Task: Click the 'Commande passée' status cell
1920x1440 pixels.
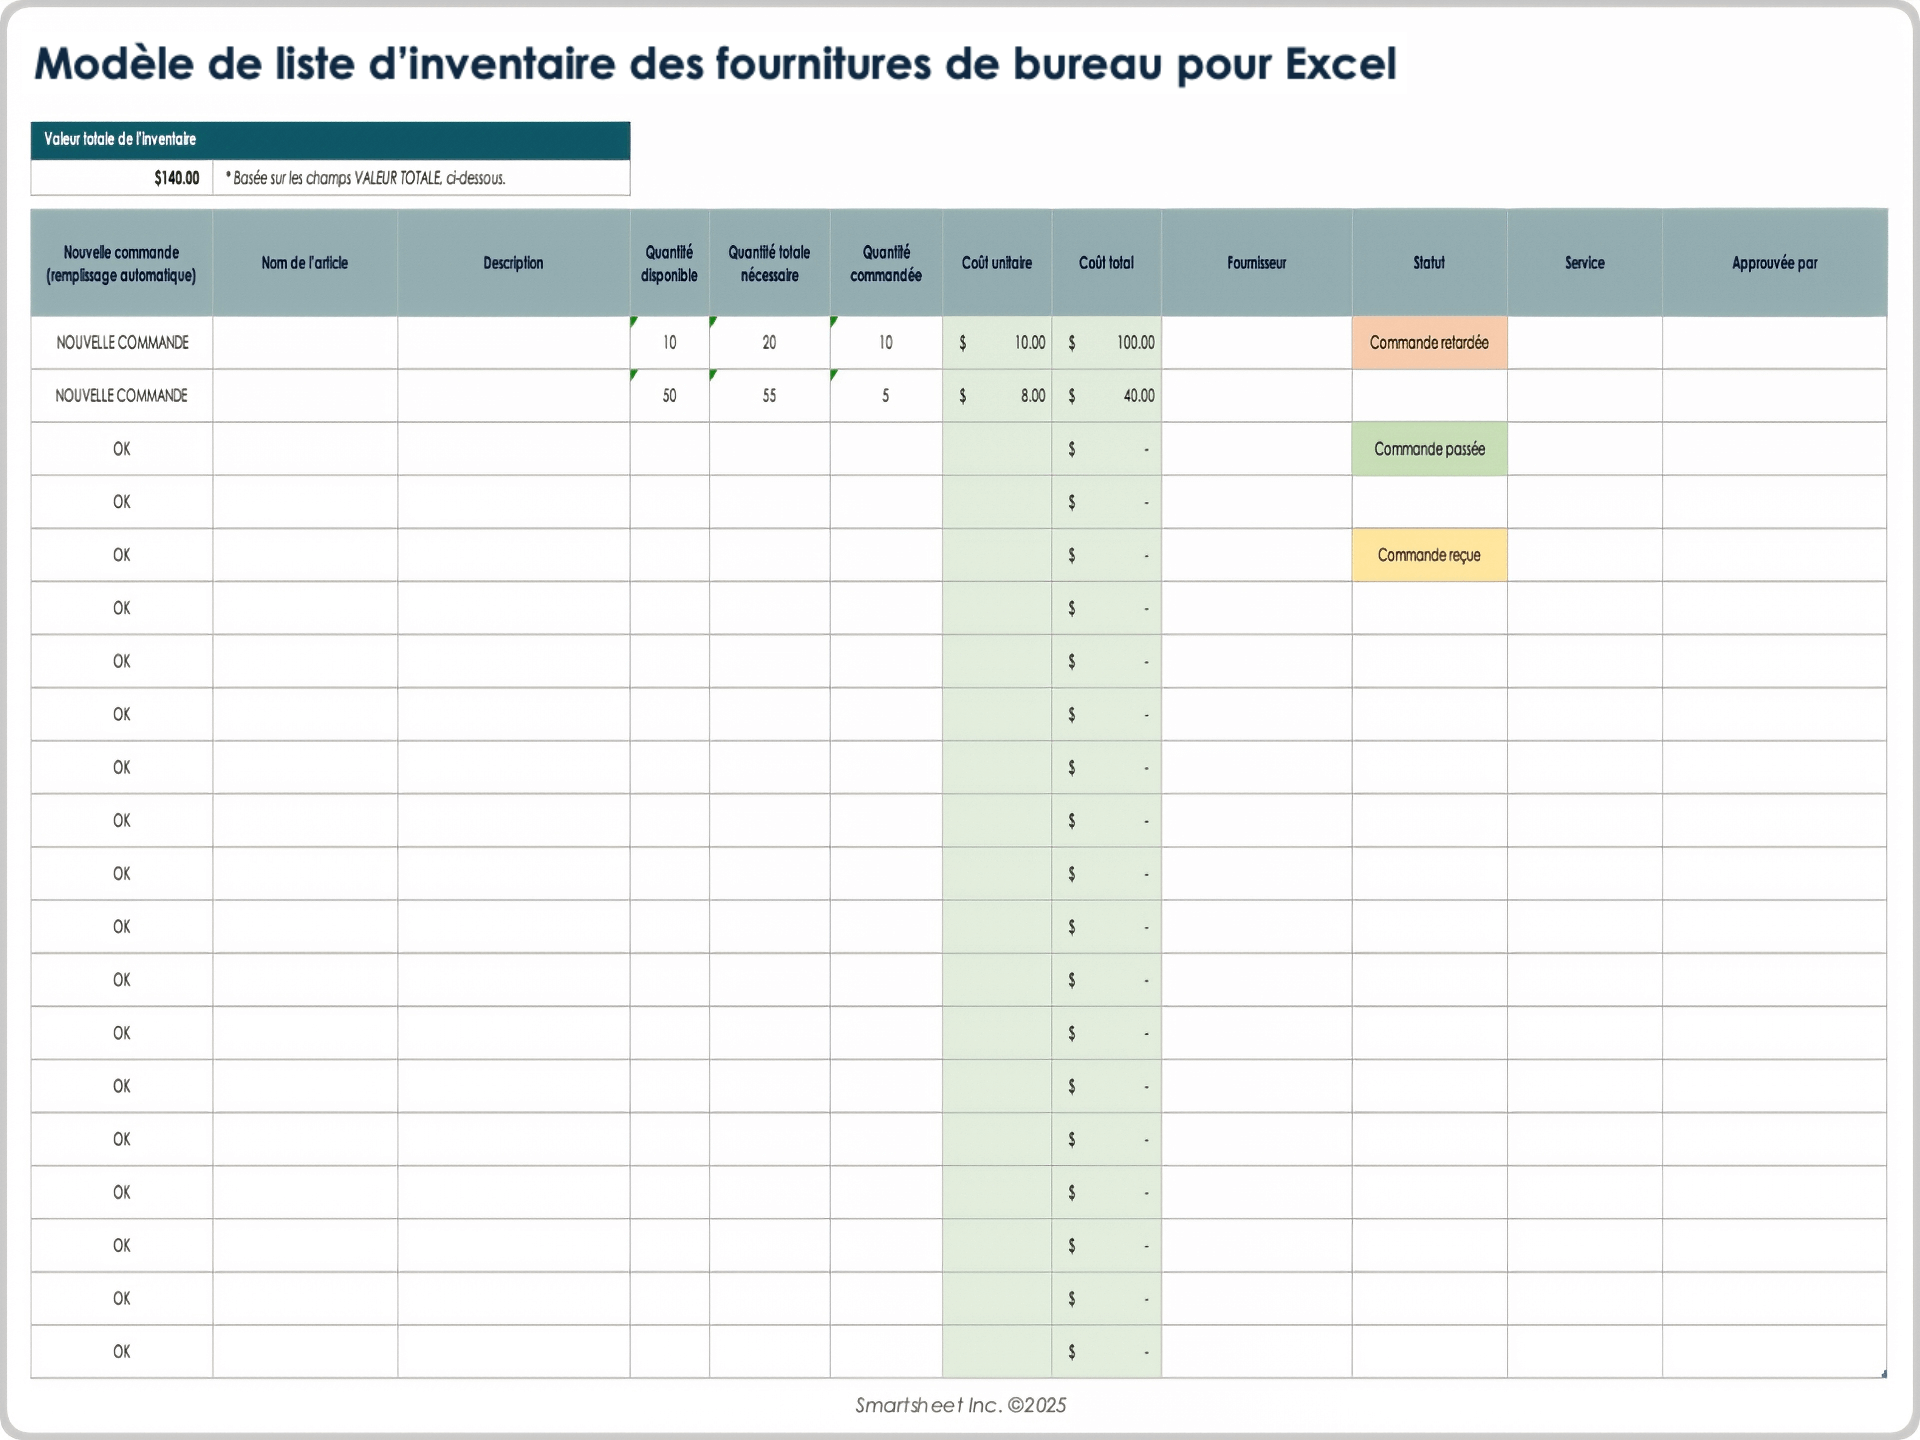Action: coord(1430,449)
